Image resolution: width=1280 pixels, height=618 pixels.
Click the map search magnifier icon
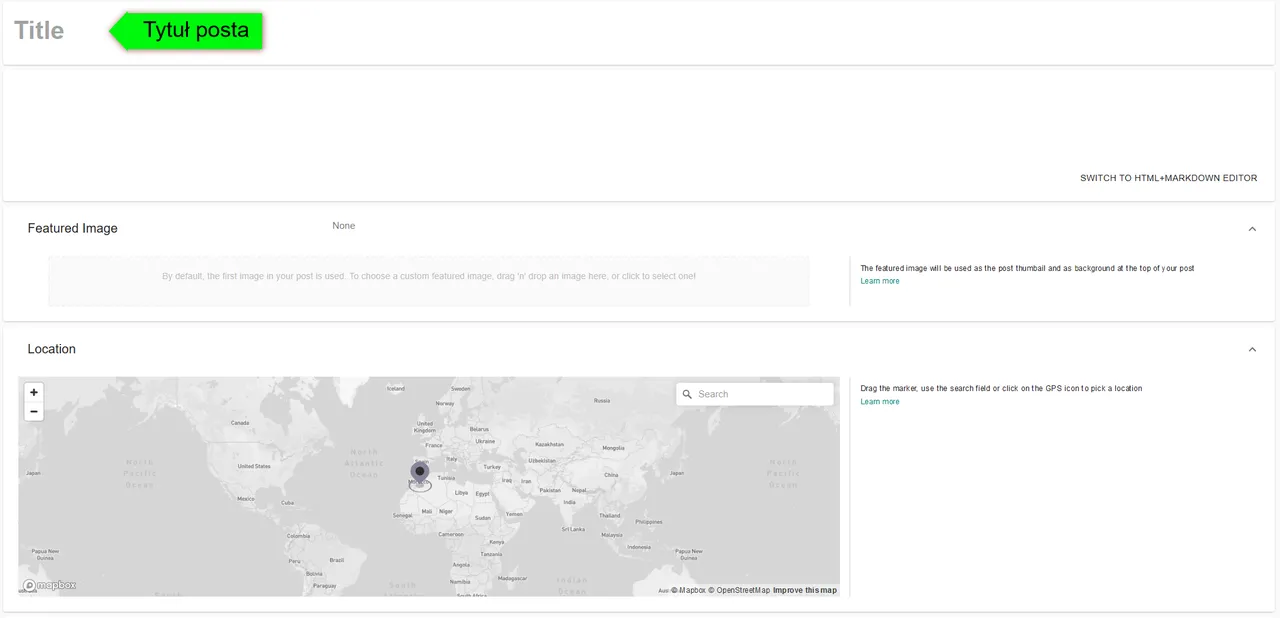(x=687, y=394)
